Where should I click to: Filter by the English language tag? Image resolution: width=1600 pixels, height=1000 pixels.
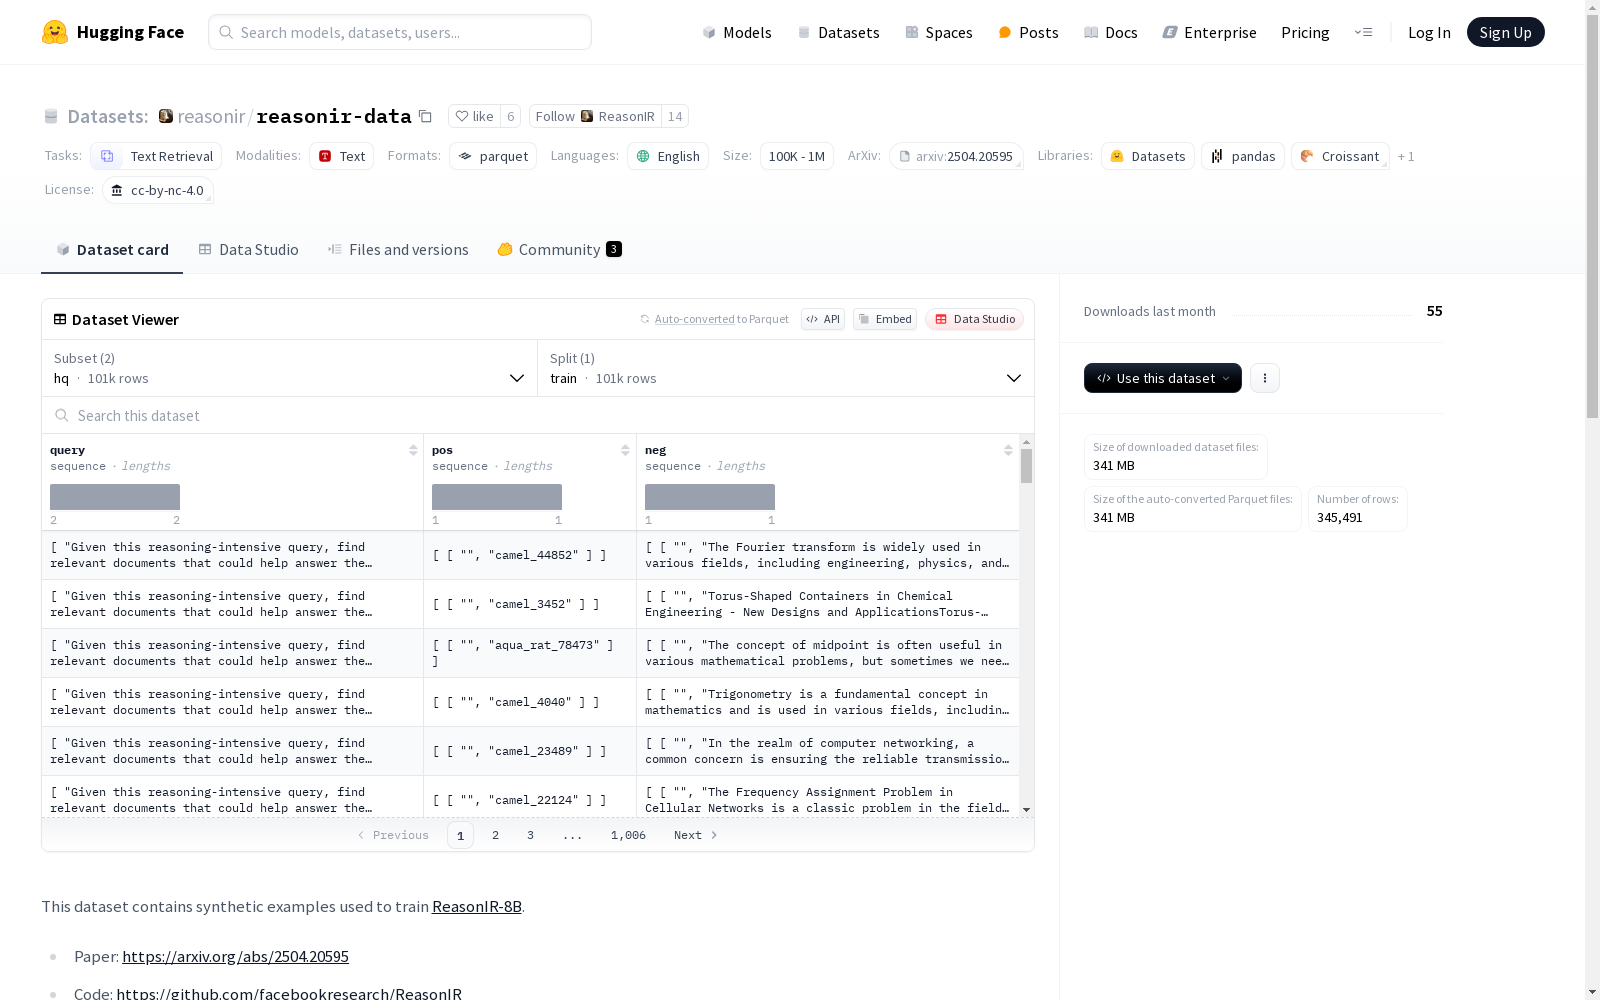tap(668, 156)
